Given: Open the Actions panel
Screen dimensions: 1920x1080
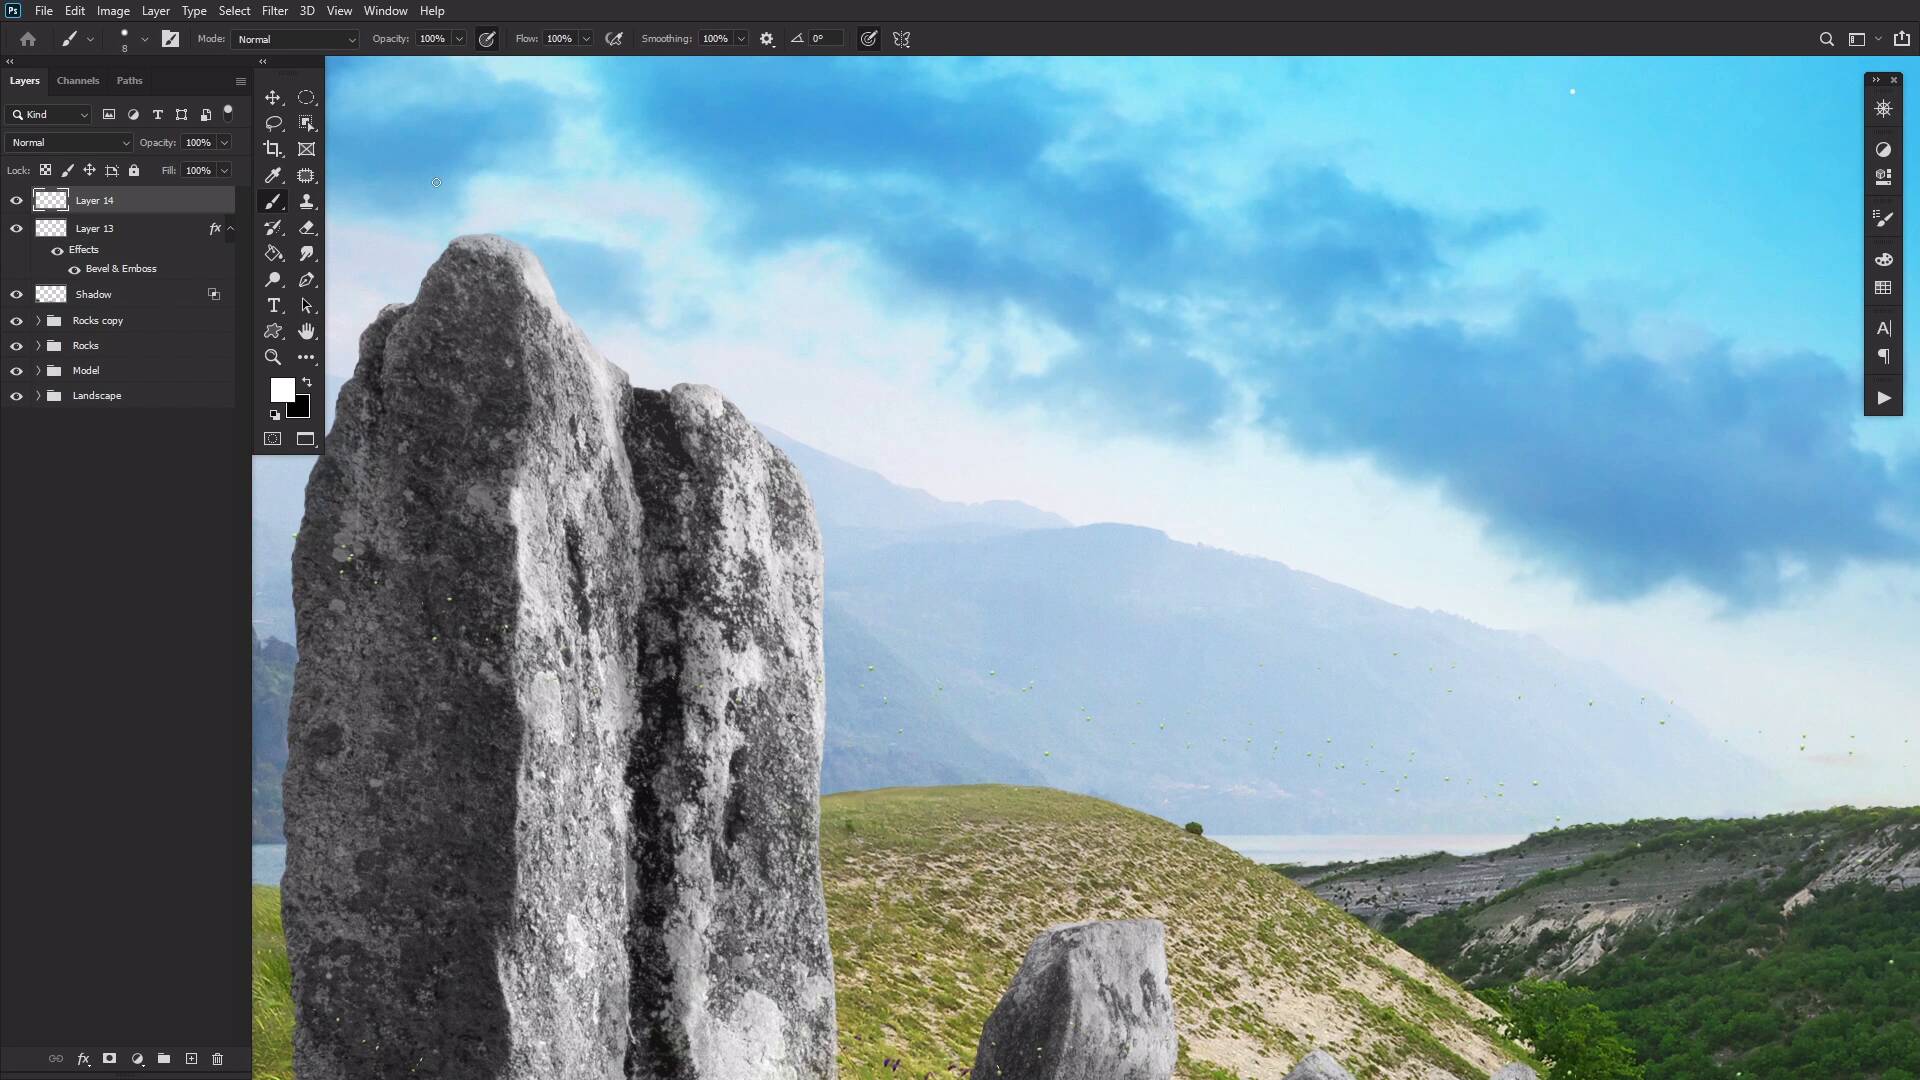Looking at the screenshot, I should tap(1884, 397).
